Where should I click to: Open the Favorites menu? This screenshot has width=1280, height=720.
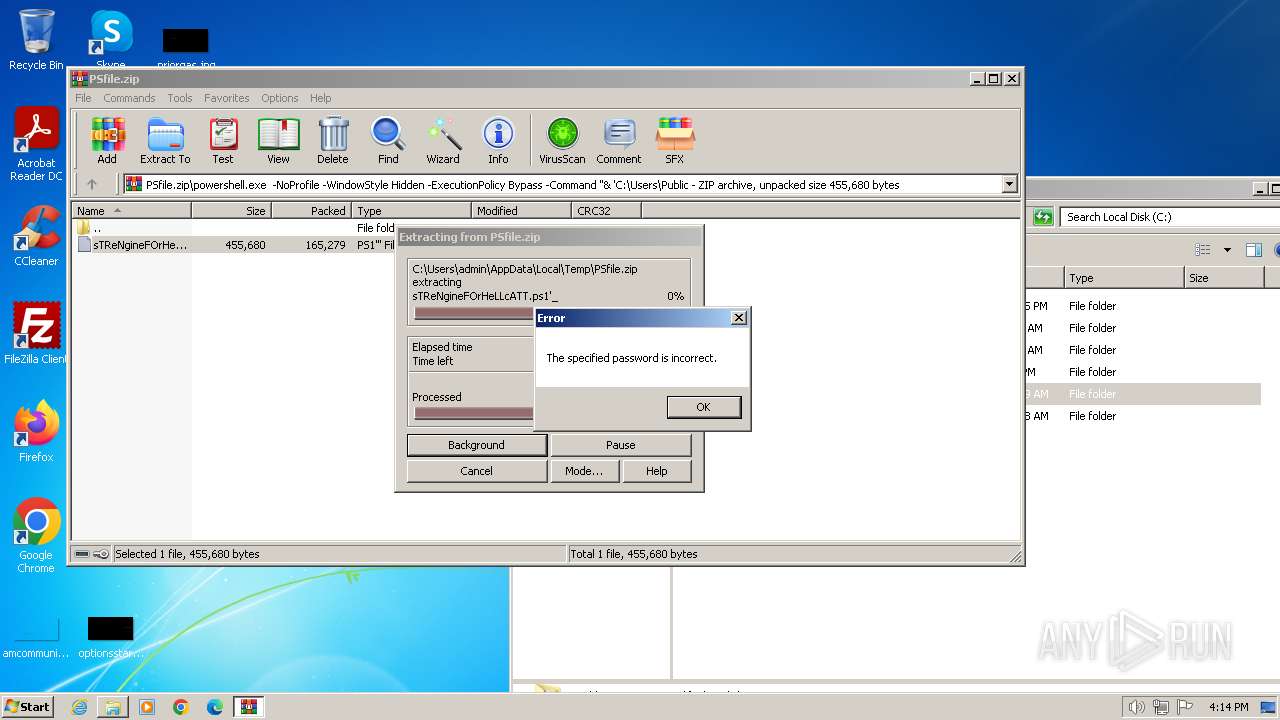point(227,98)
